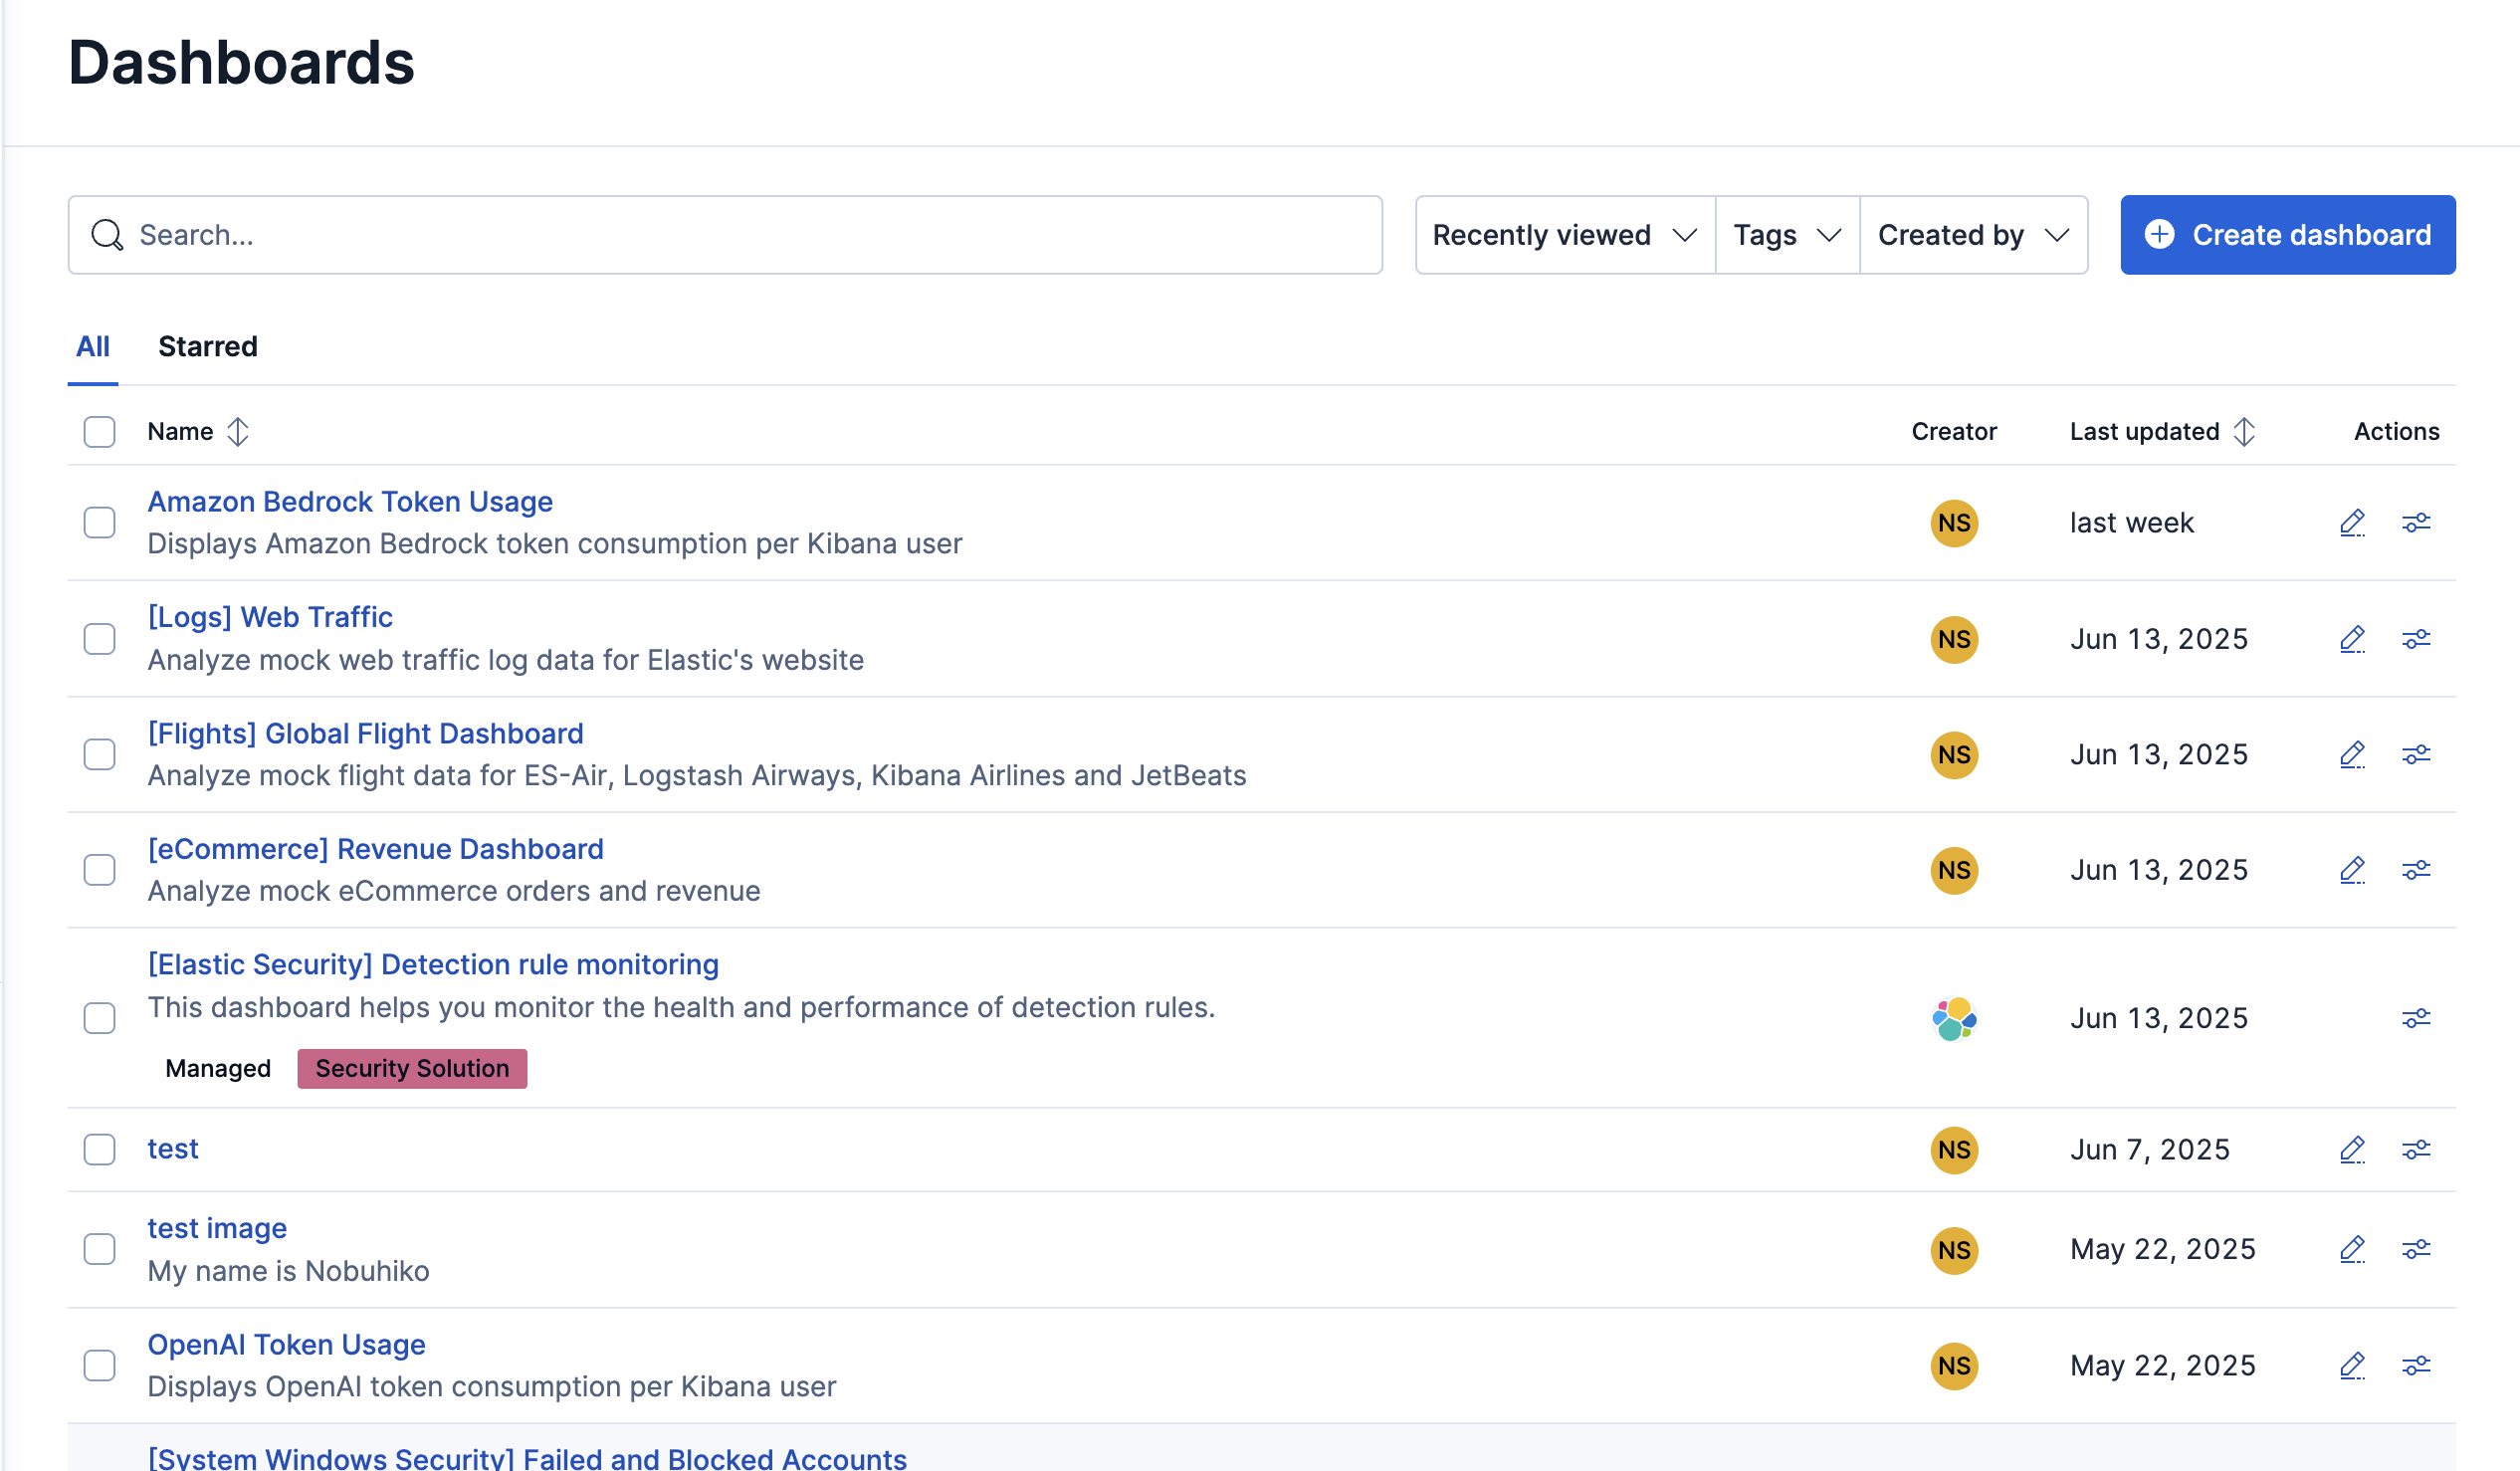Screen dimensions: 2520x1471
Task: Toggle the select-all checkbox in table header
Action: pyautogui.click(x=99, y=432)
